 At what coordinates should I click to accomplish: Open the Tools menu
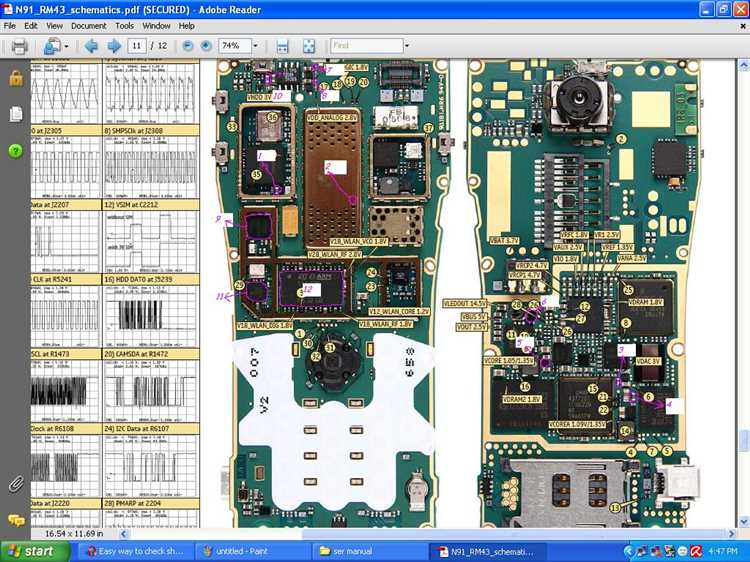coord(124,26)
